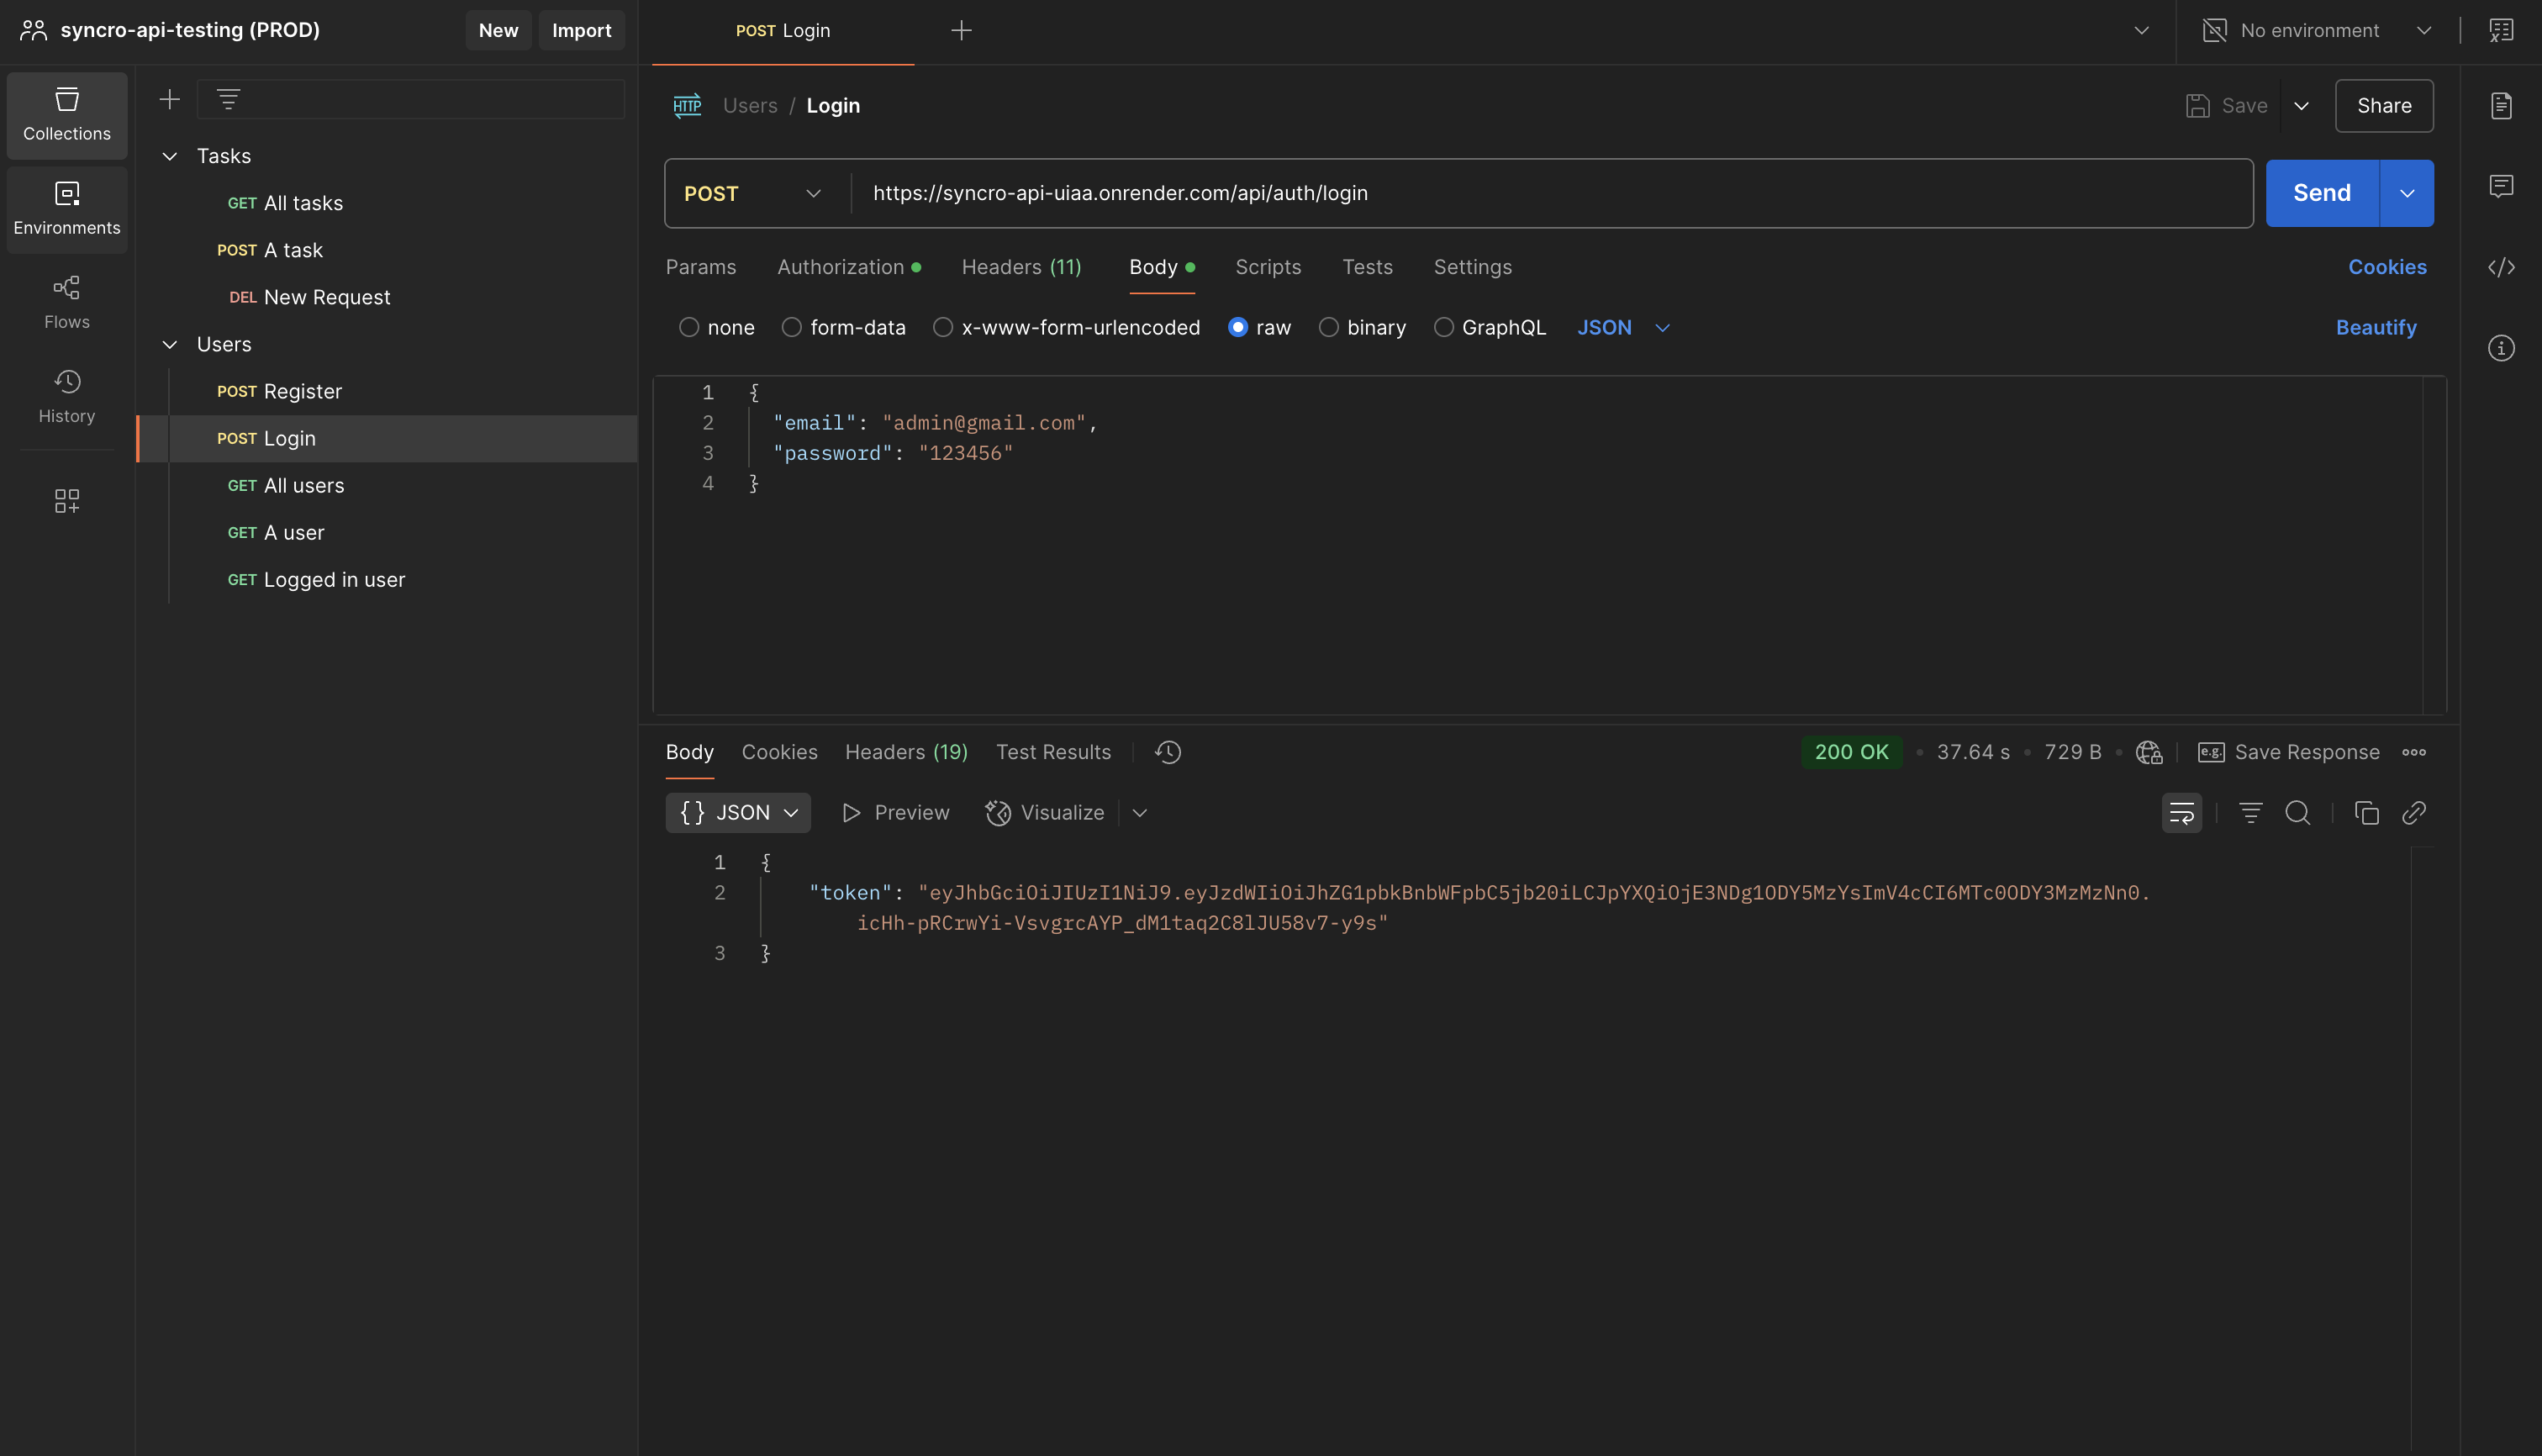2542x1456 pixels.
Task: Switch to the response Headers (19) tab
Action: point(906,752)
